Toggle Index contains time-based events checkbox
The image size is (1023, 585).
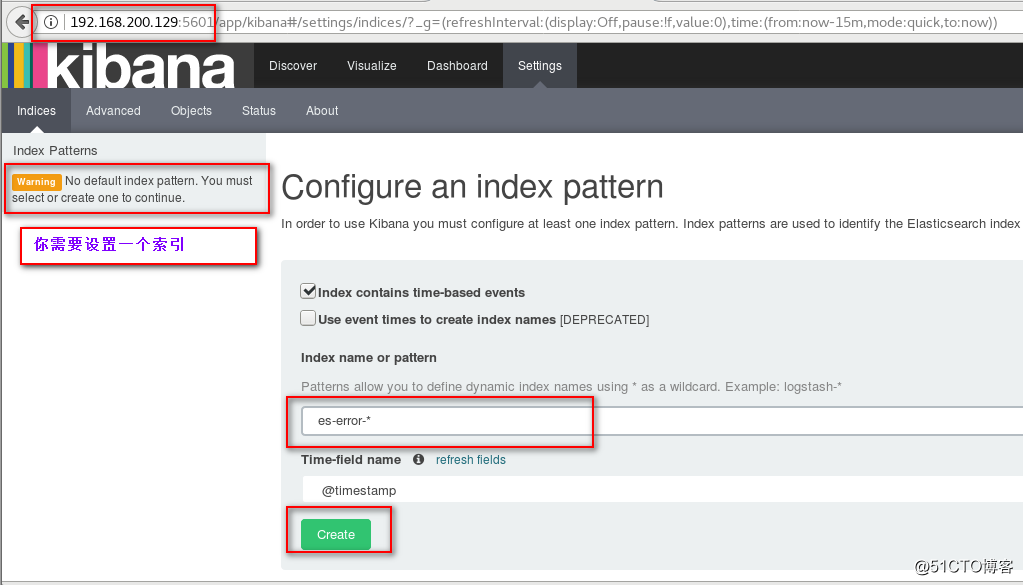[x=308, y=291]
